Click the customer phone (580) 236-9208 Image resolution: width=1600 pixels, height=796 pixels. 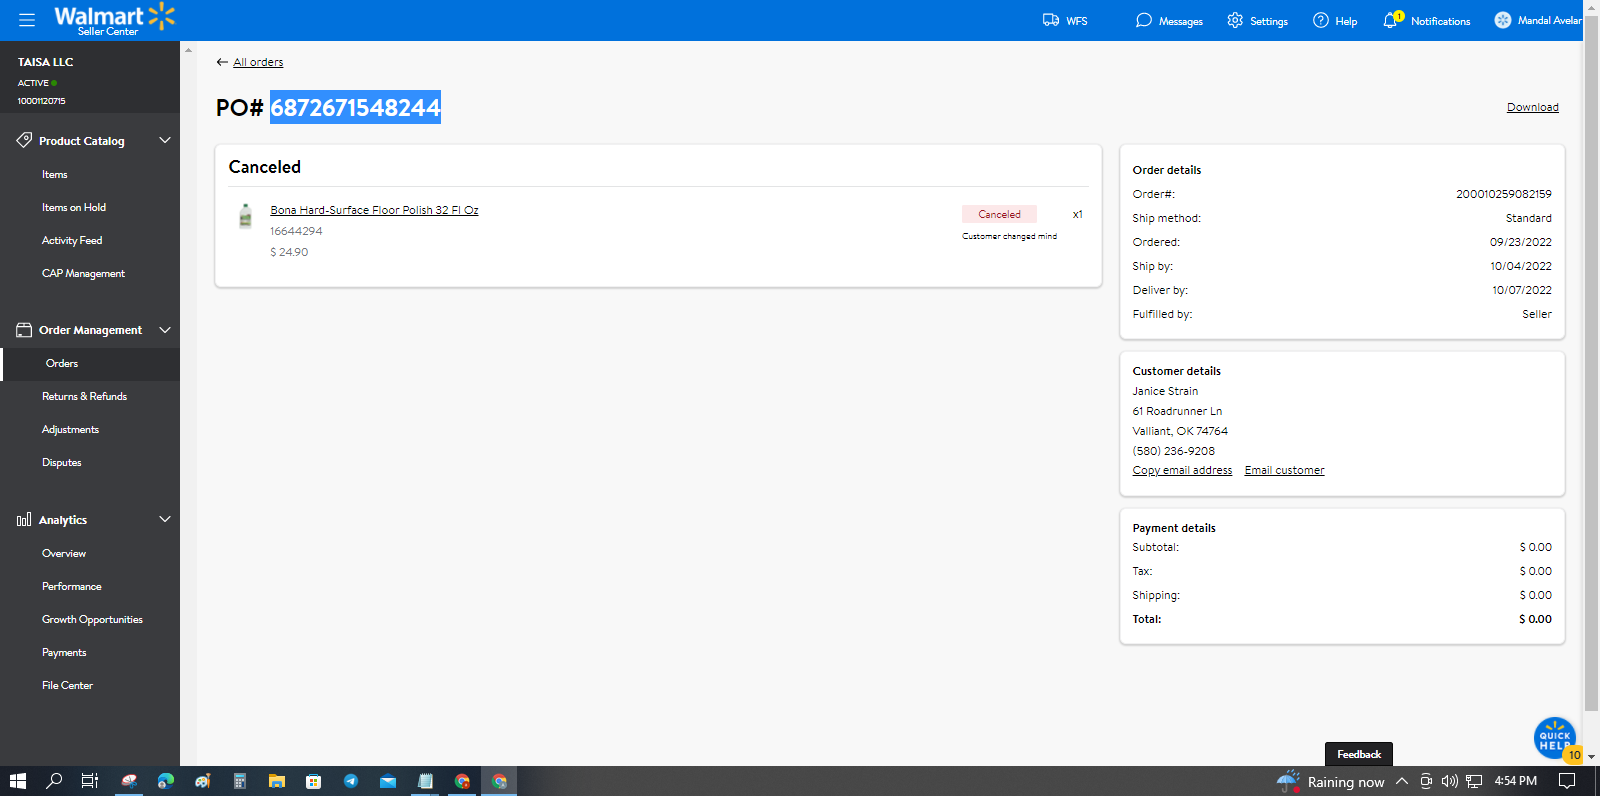(1173, 451)
